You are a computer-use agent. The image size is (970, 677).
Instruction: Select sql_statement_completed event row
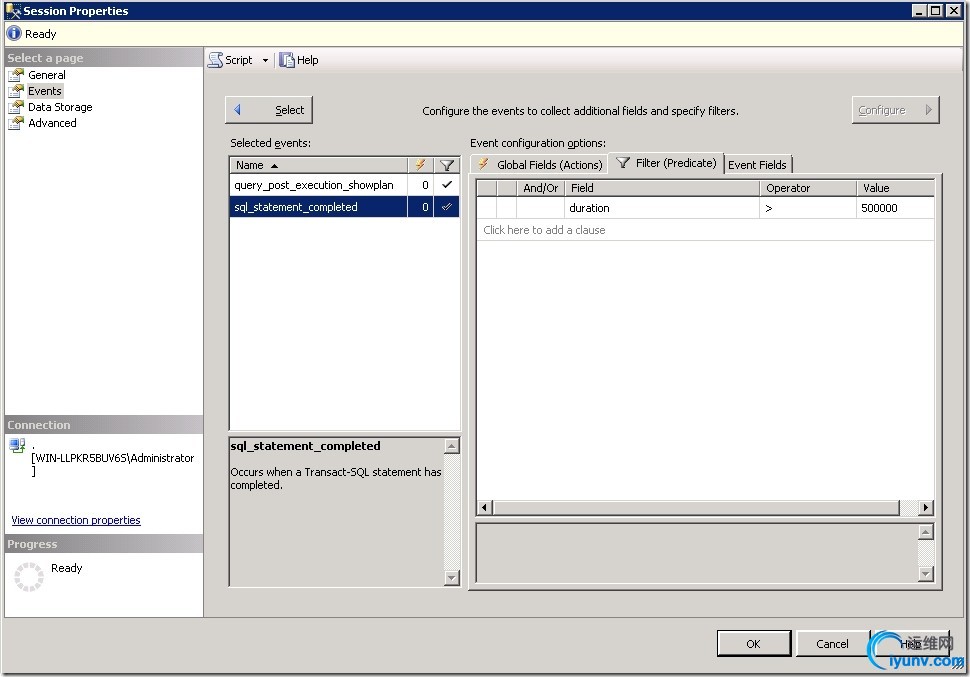(344, 207)
